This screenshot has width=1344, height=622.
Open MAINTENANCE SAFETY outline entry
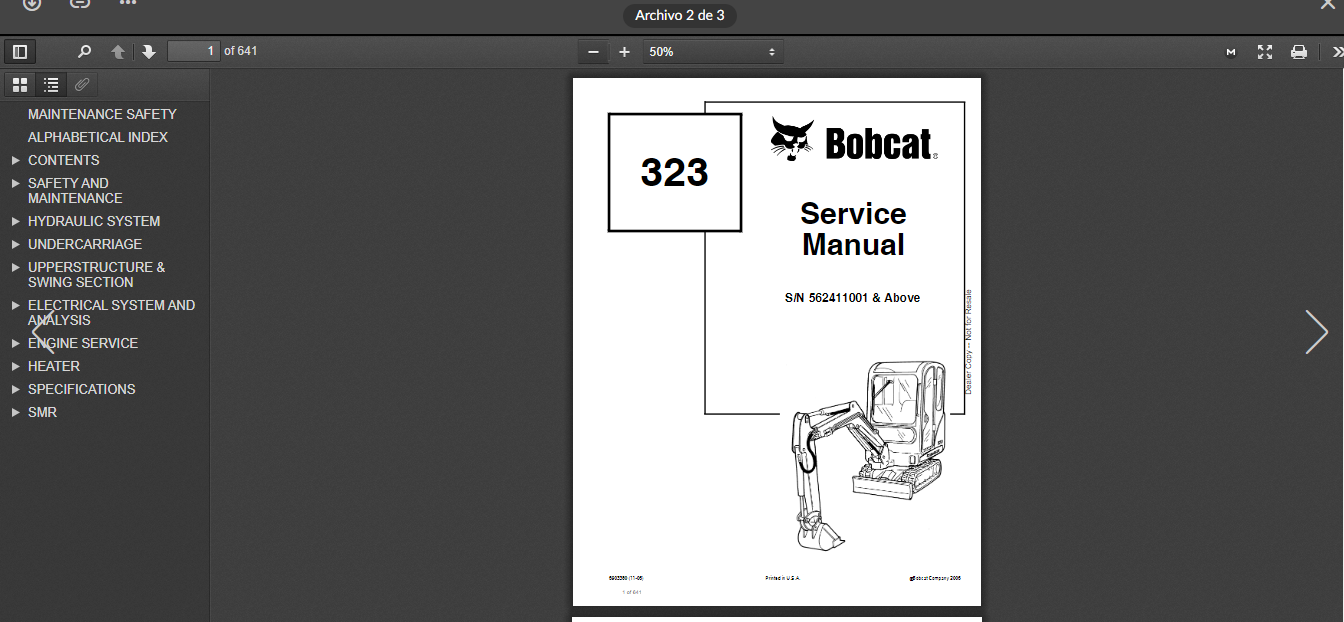click(102, 114)
